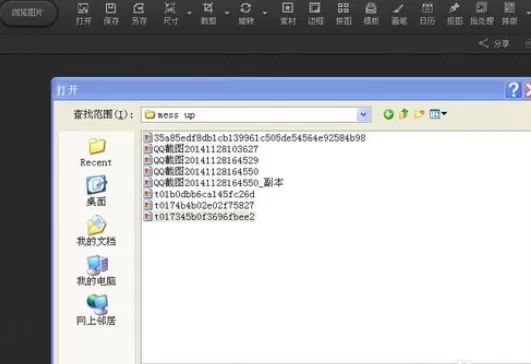Image resolution: width=531 pixels, height=364 pixels.
Task: Open the 拼图 (Collage) tool
Action: [343, 14]
